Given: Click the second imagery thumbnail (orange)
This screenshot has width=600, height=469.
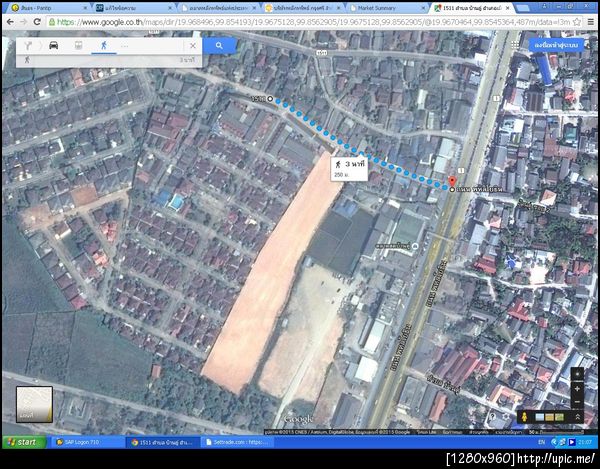Looking at the screenshot, I should (550, 417).
